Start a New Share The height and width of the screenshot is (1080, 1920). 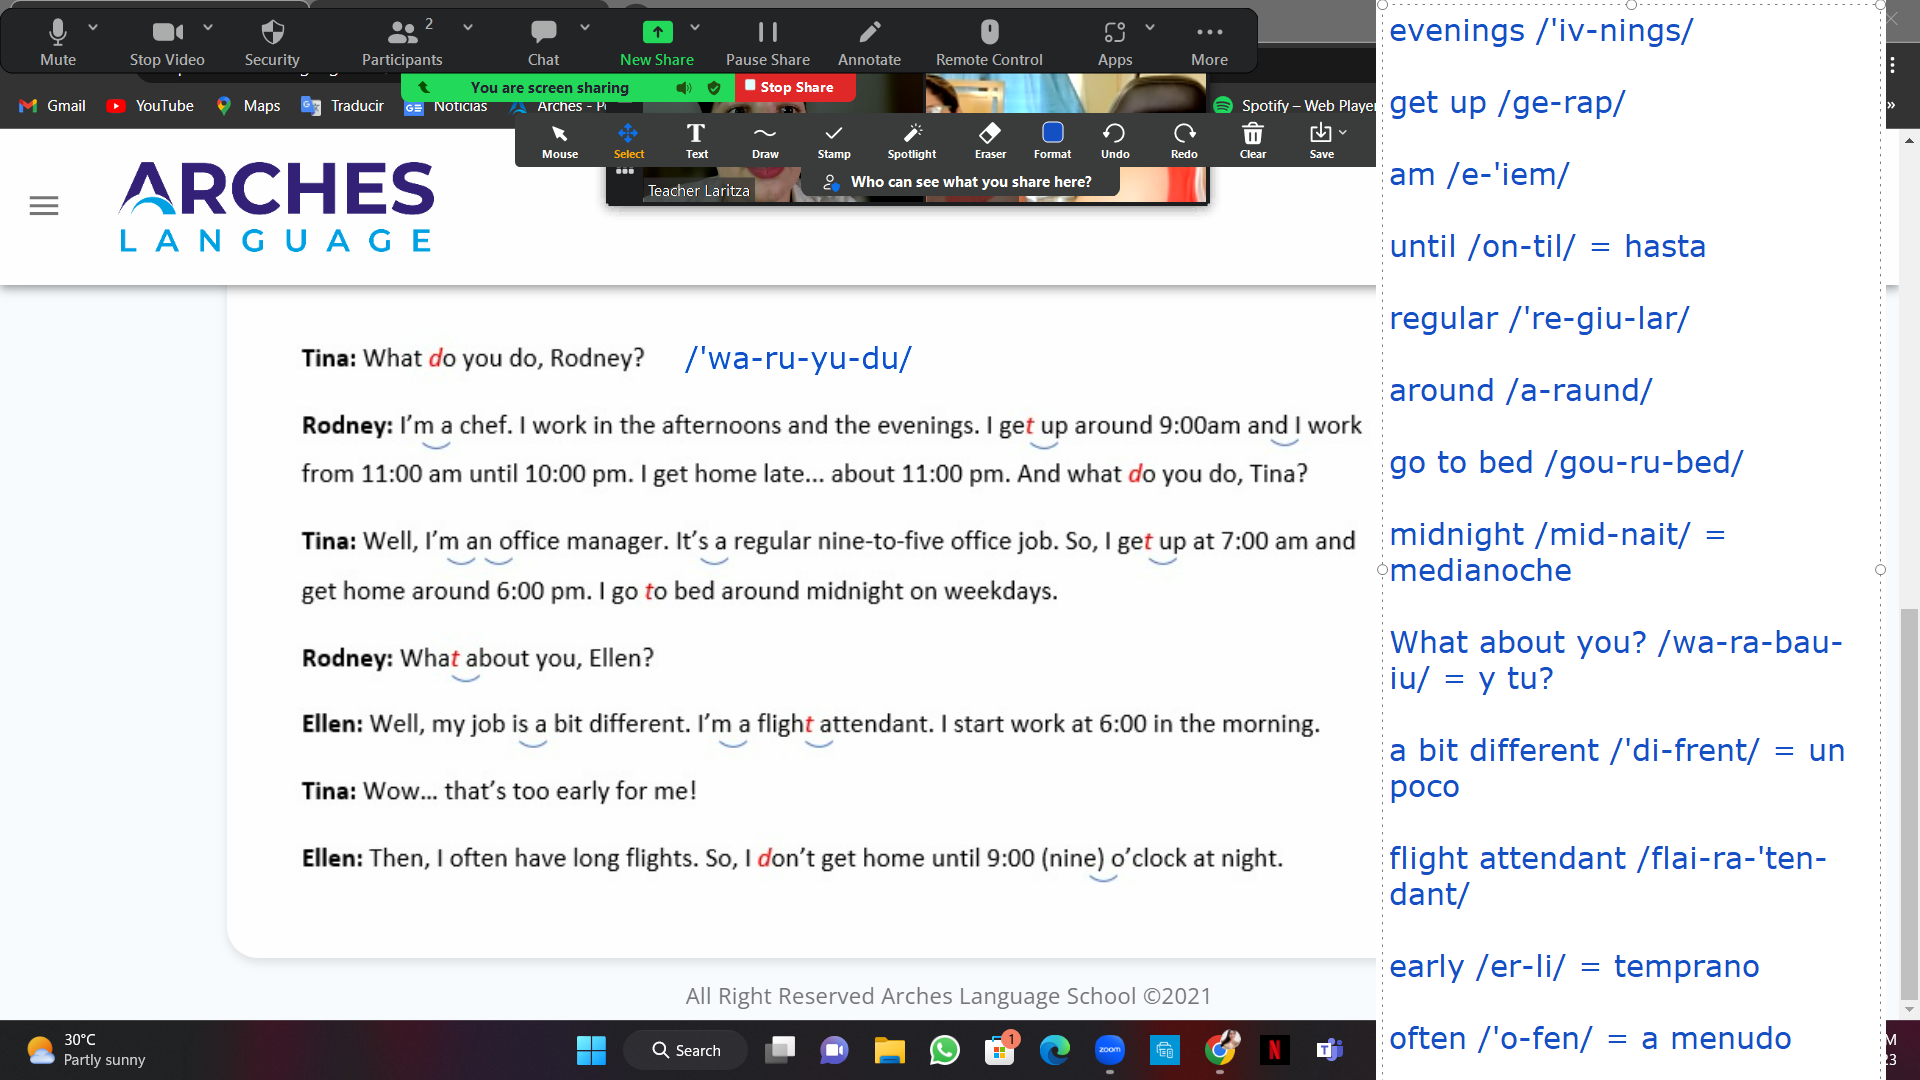pos(657,42)
